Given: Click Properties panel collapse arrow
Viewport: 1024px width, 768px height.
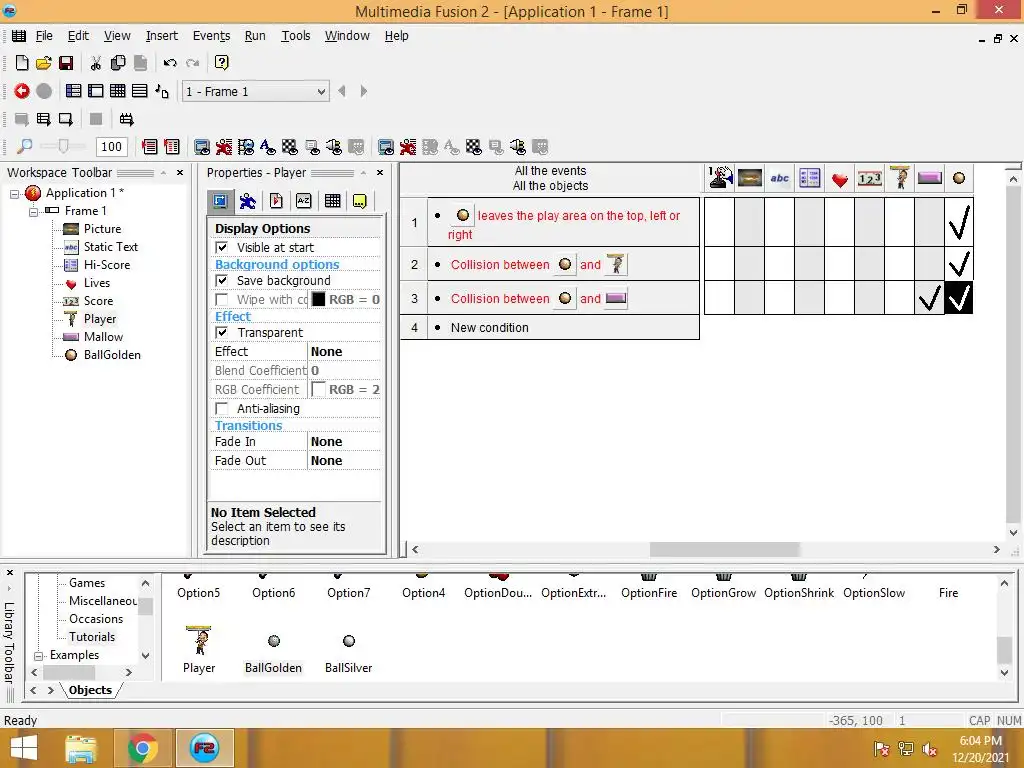Looking at the screenshot, I should (363, 172).
